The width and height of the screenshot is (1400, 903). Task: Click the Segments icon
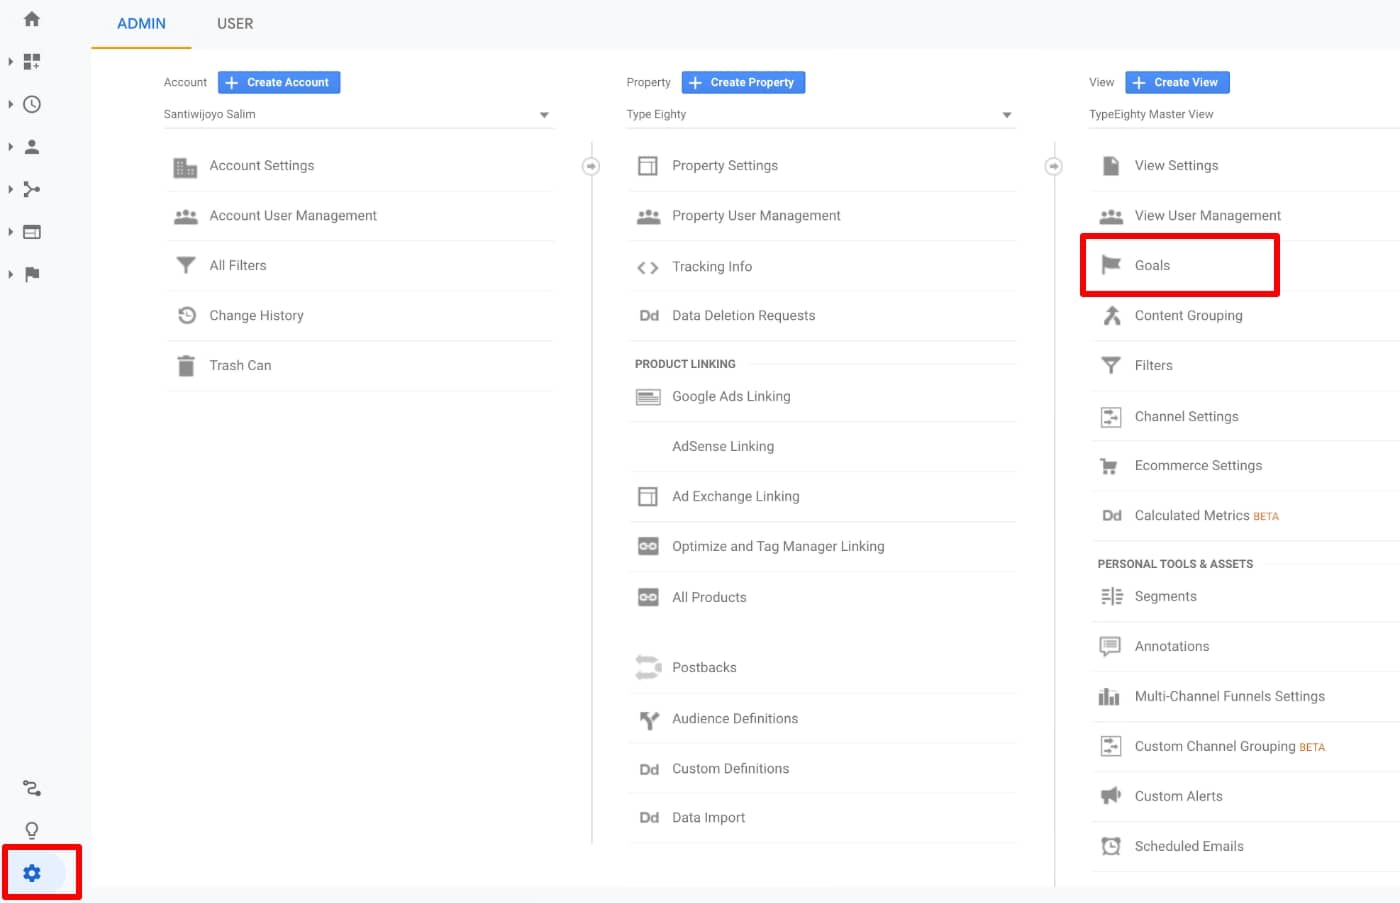click(x=1111, y=597)
